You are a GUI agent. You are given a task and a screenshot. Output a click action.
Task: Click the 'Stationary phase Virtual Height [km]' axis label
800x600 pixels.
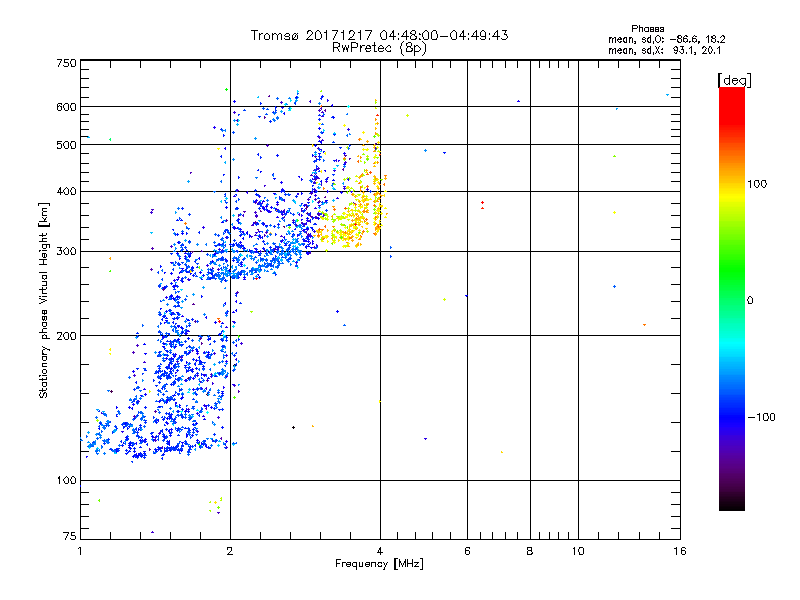pyautogui.click(x=44, y=301)
